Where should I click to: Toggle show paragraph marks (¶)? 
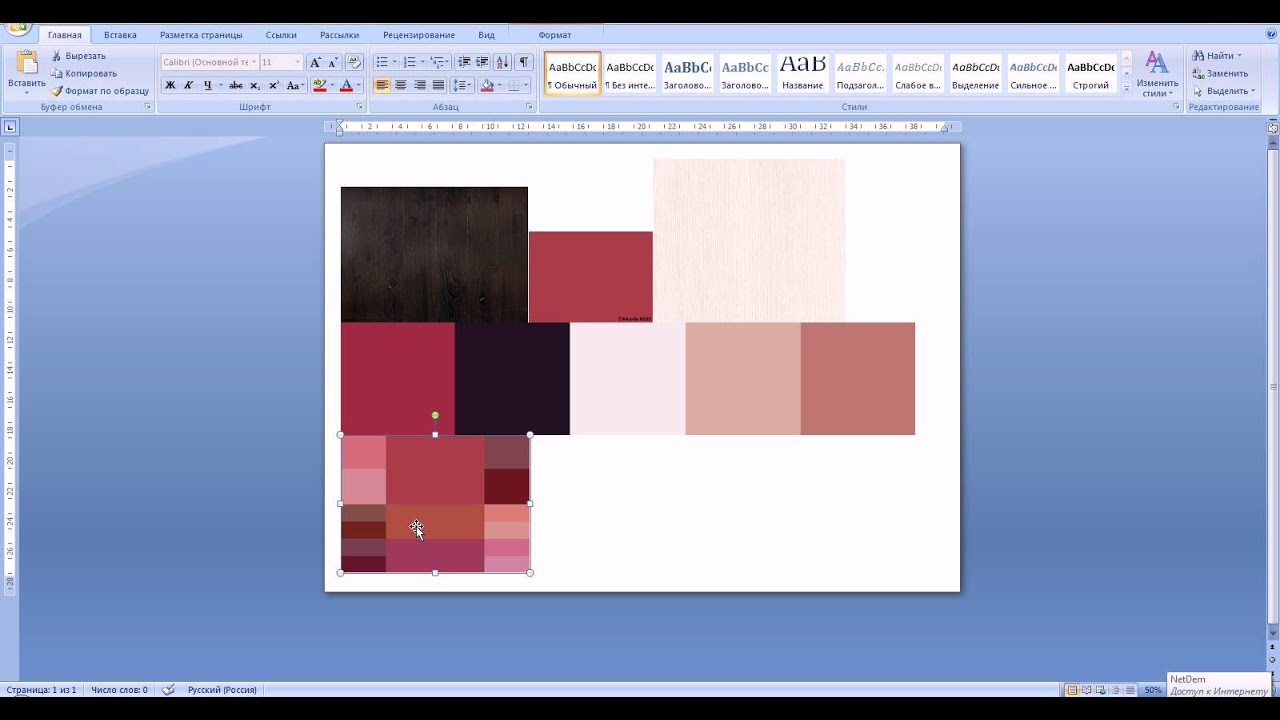(523, 62)
